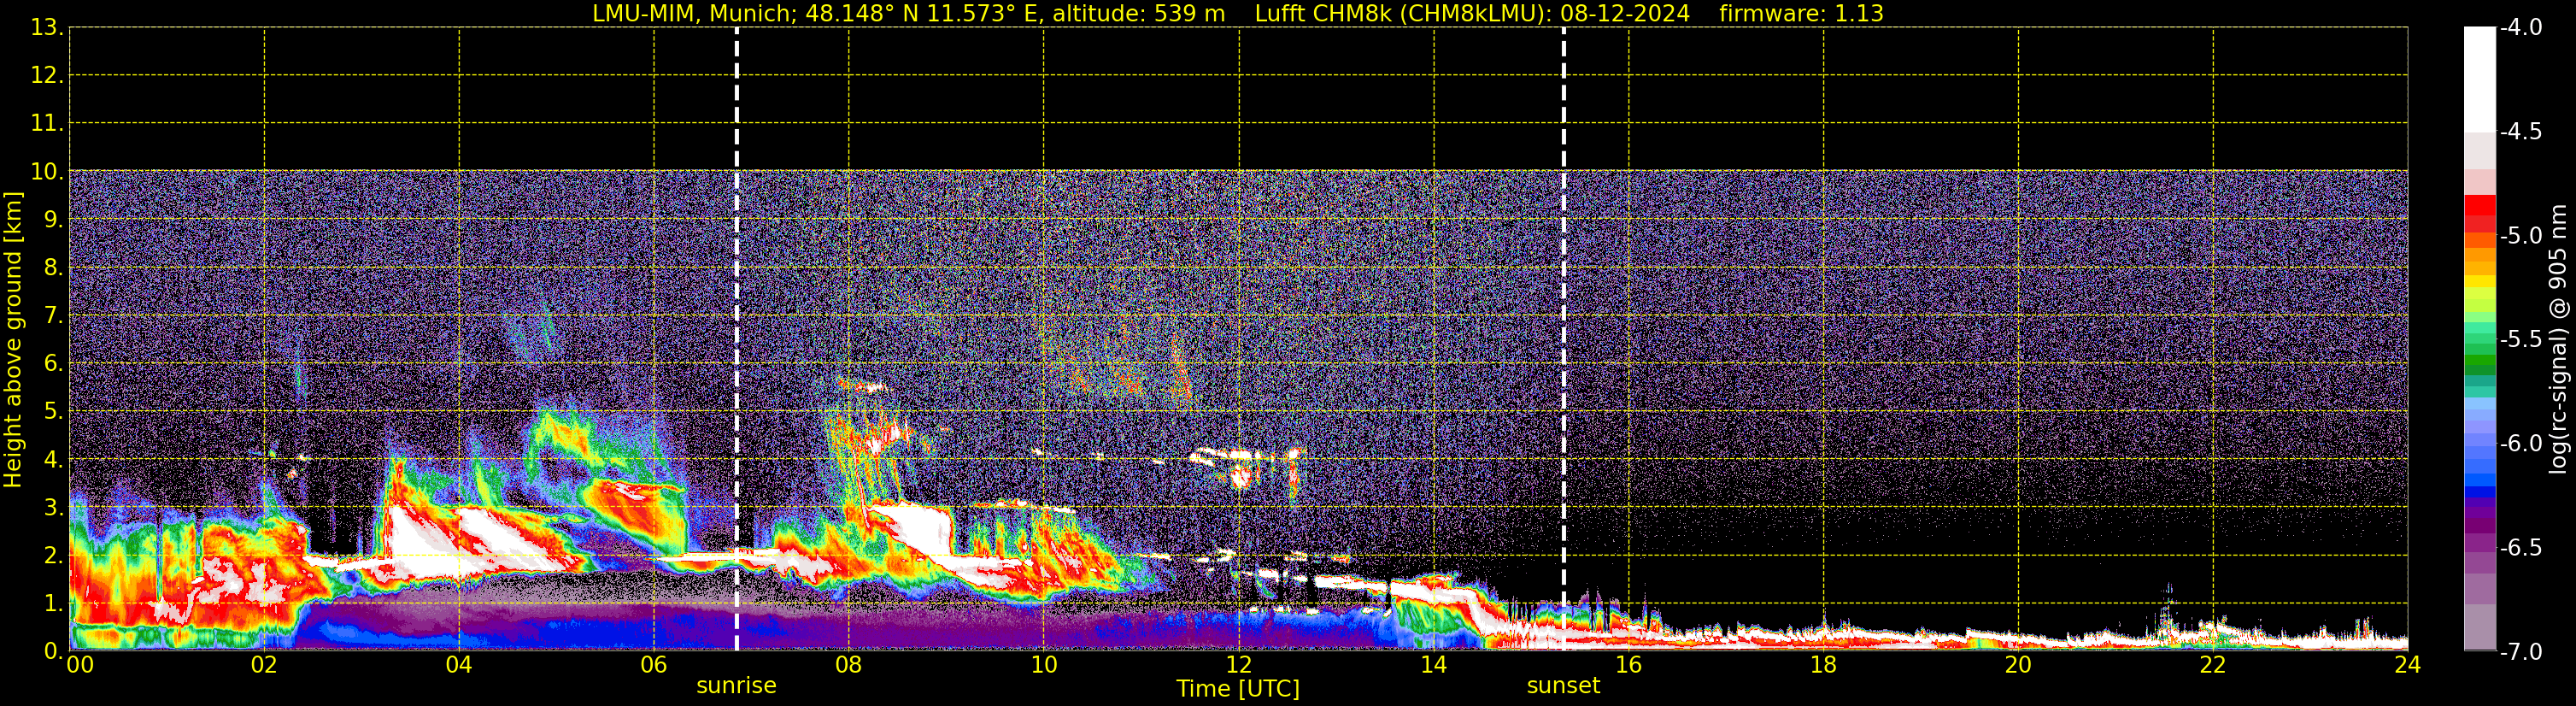This screenshot has height=706, width=2576.
Task: Click the red section of the colorbar
Action: click(2479, 213)
